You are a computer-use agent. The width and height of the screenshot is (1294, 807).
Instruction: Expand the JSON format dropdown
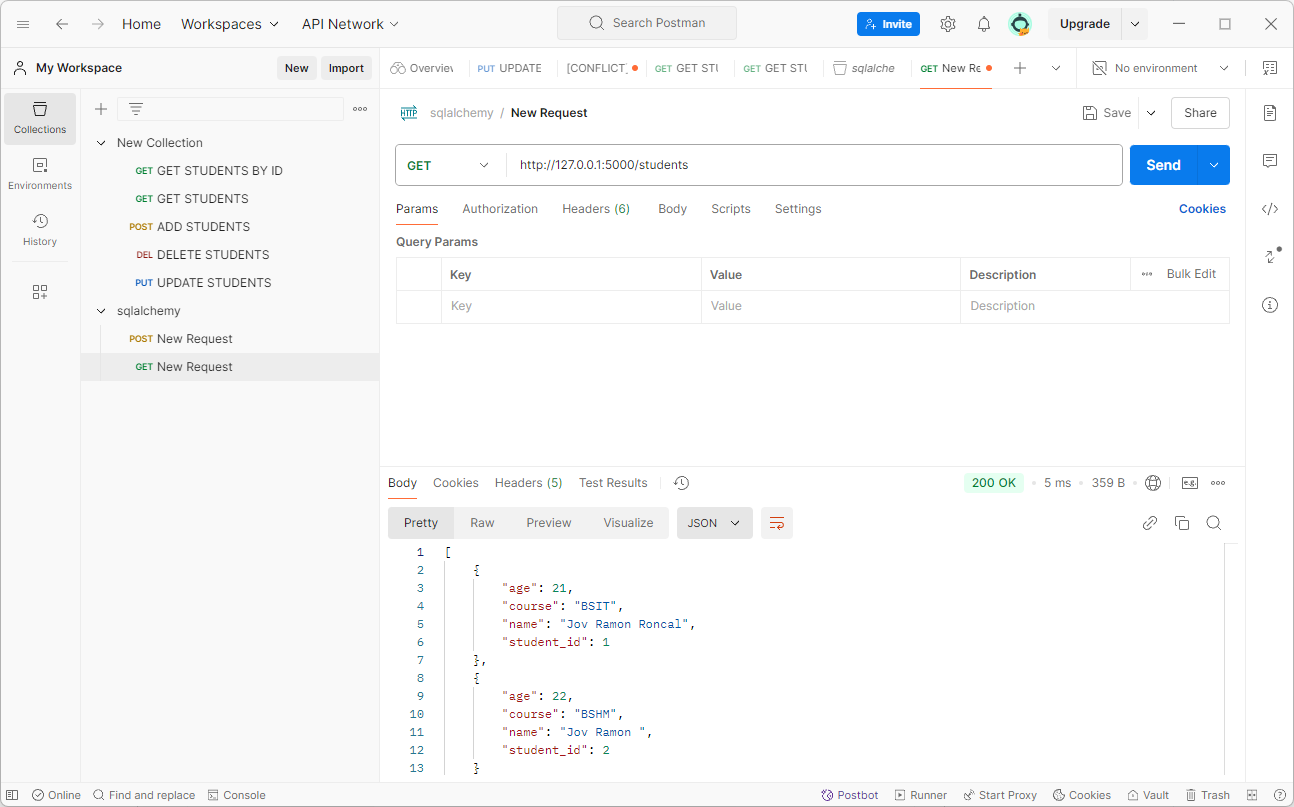coord(715,523)
